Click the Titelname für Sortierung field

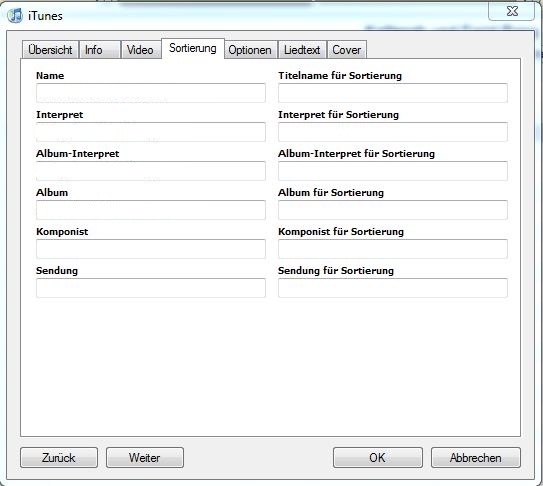coord(393,93)
